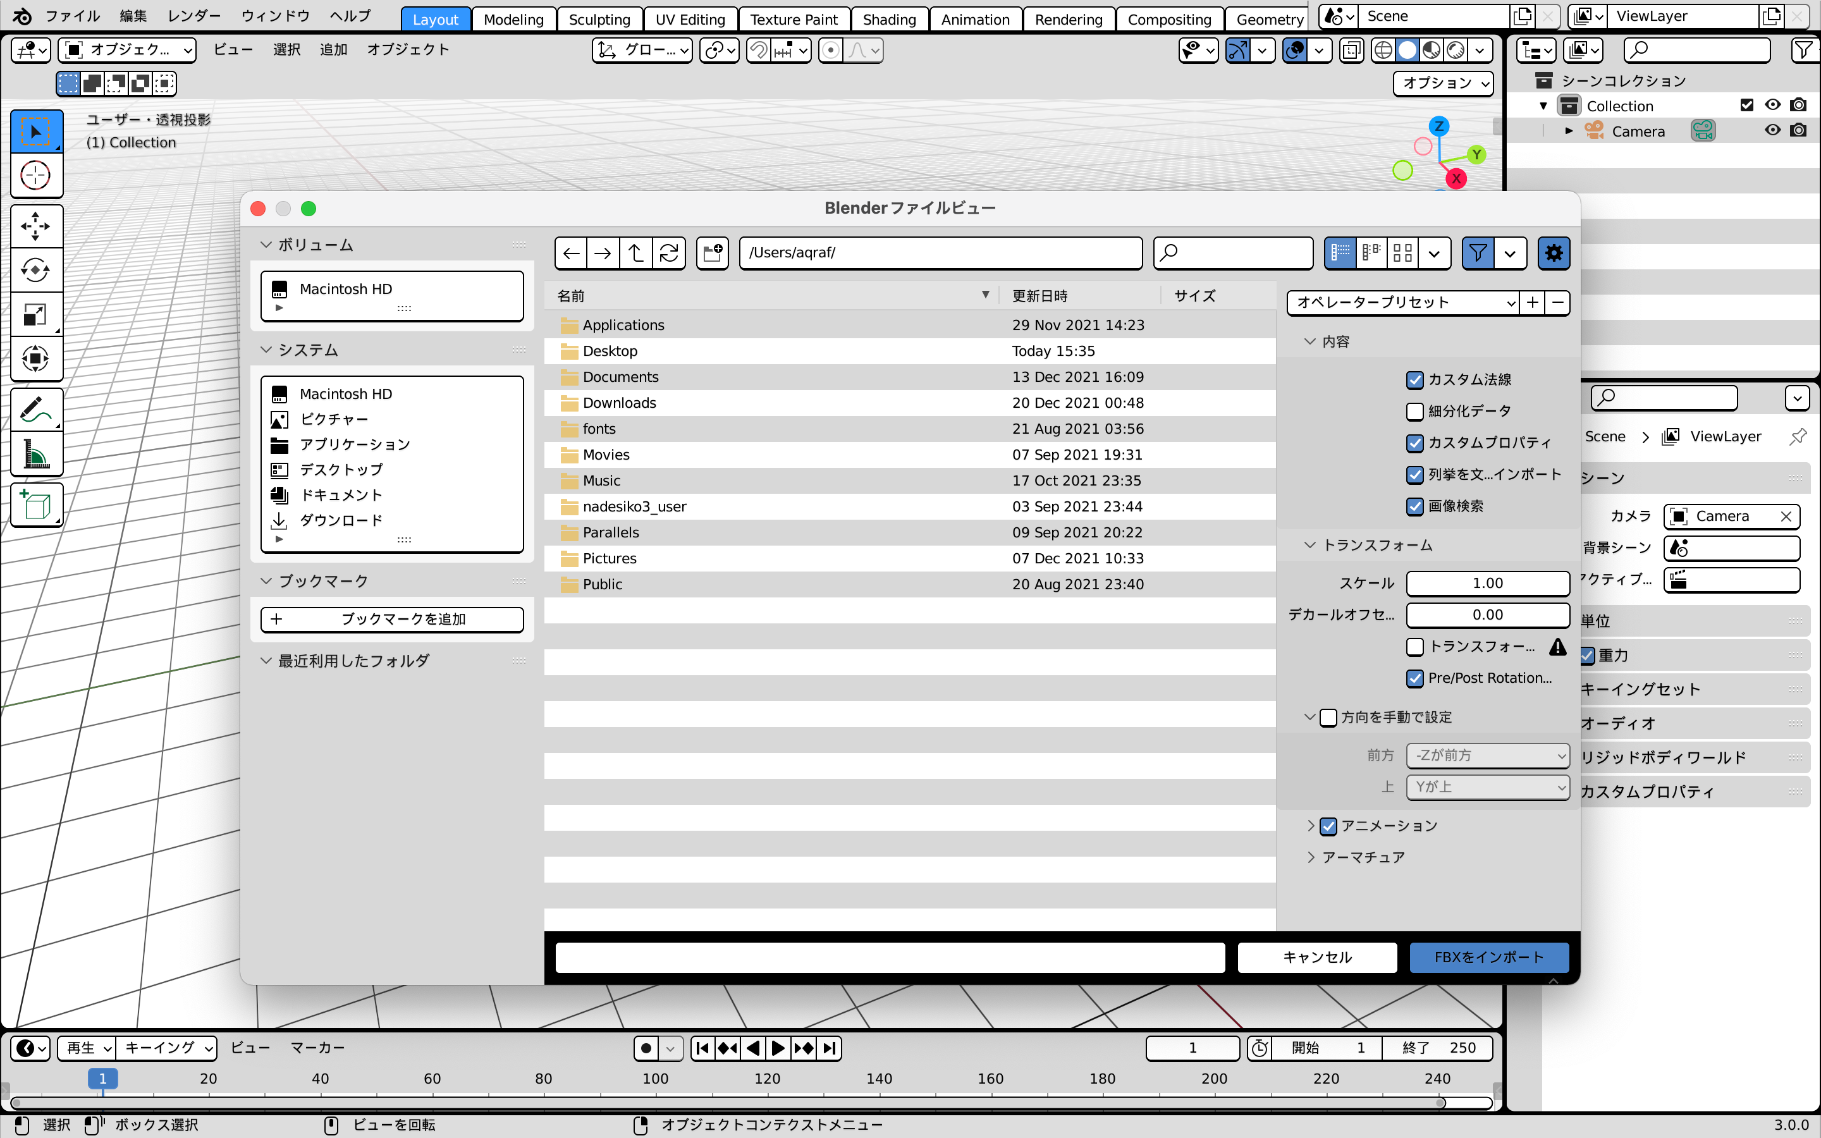Click frame 1 playhead on timeline
Viewport: 1821px width, 1138px height.
[x=102, y=1078]
